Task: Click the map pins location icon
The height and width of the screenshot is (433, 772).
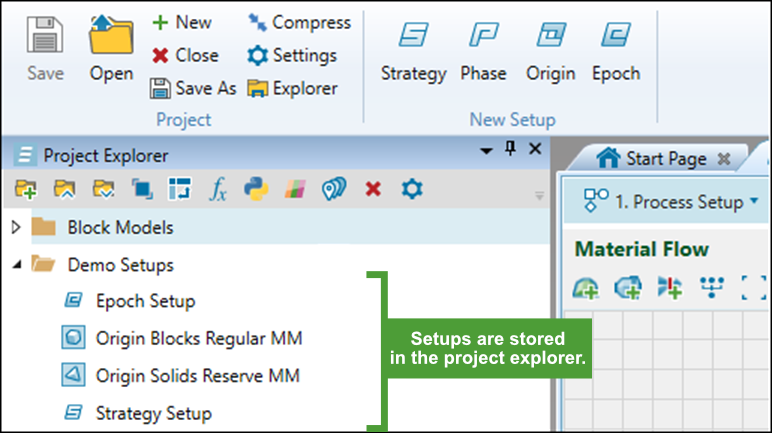Action: click(x=334, y=189)
